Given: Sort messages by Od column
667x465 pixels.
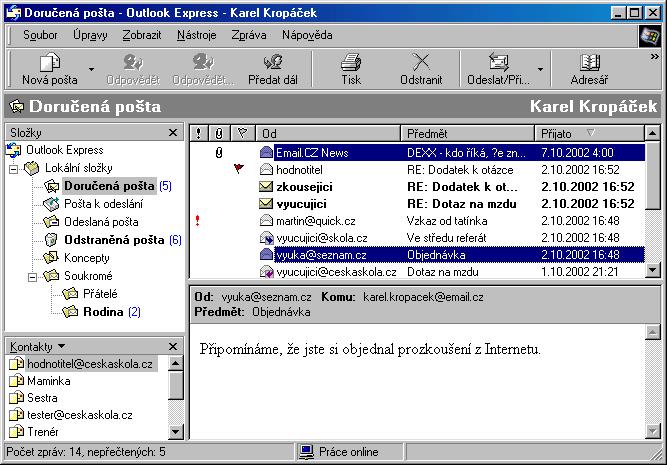Looking at the screenshot, I should click(x=328, y=134).
